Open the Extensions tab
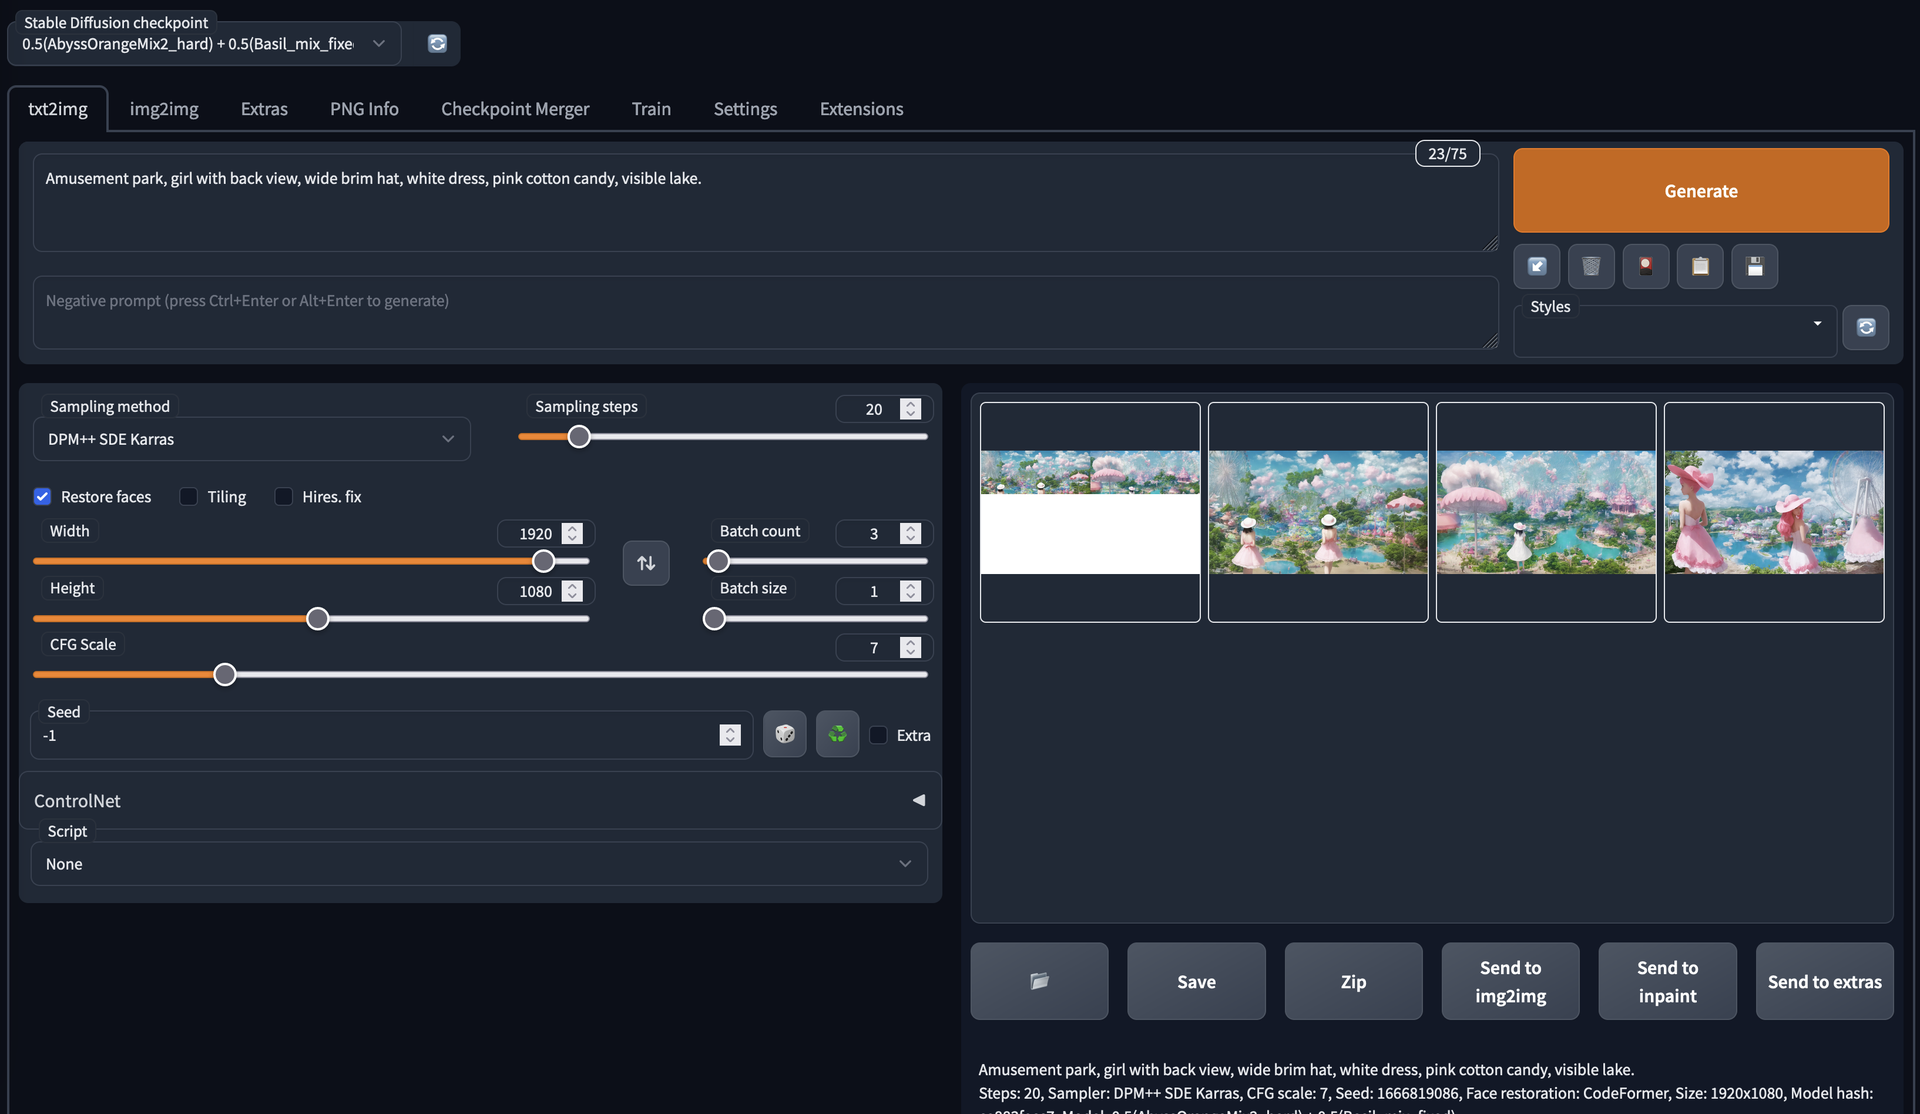Viewport: 1920px width, 1114px height. (861, 109)
